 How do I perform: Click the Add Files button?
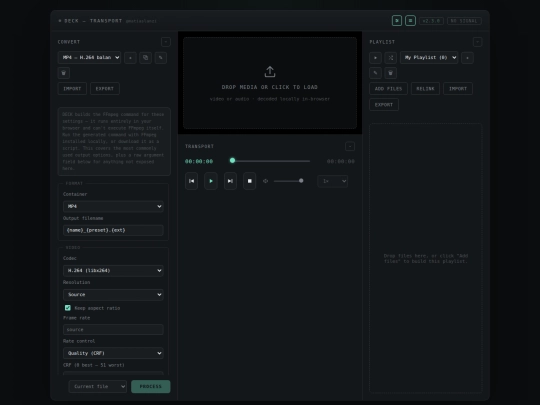click(388, 89)
